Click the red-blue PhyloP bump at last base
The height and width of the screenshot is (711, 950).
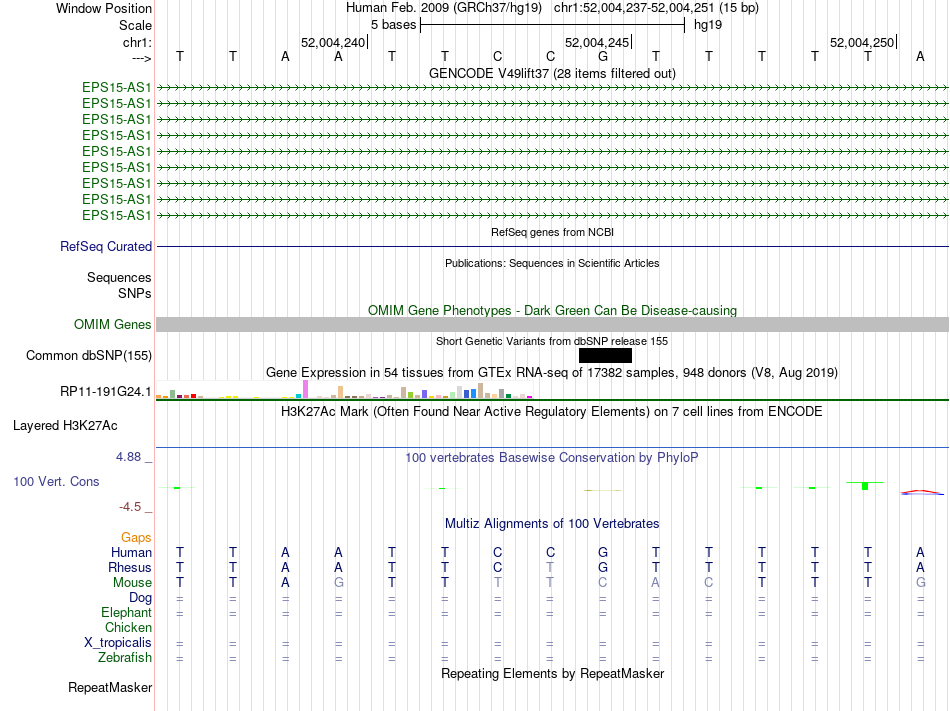coord(921,492)
